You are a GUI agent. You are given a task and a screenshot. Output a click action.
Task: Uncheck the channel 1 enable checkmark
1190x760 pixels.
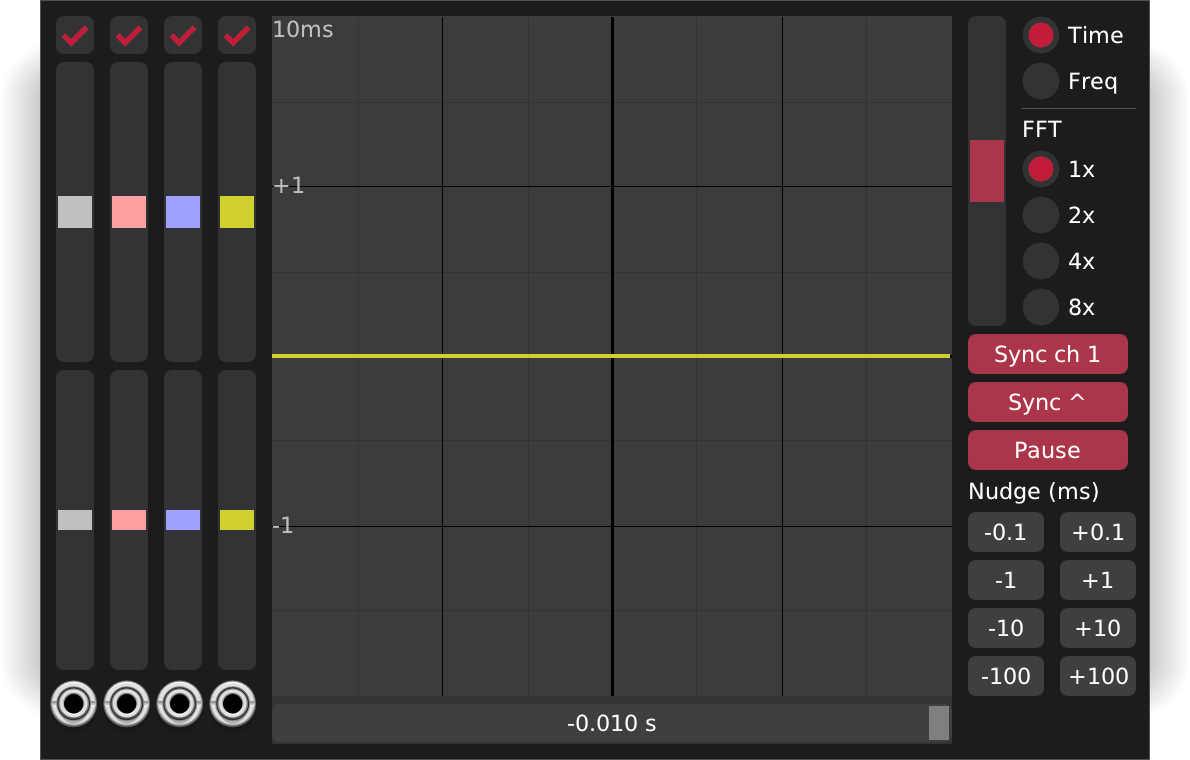tap(74, 35)
